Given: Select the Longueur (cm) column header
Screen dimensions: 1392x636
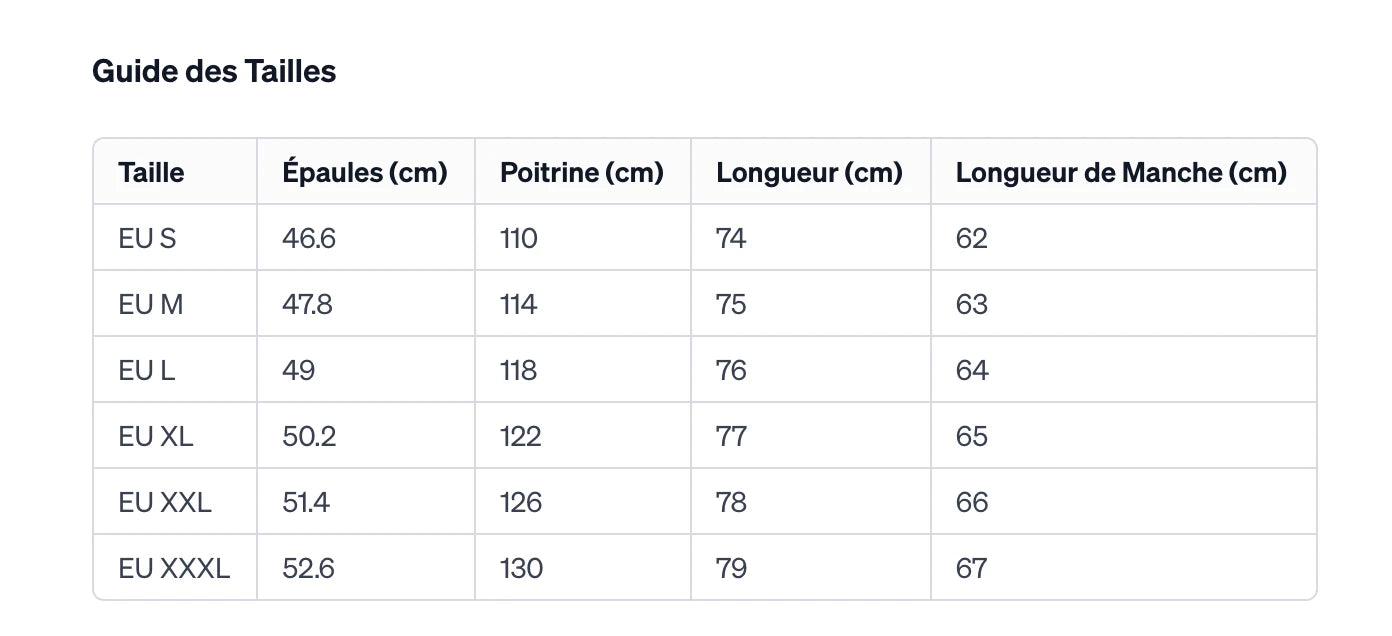Looking at the screenshot, I should [809, 172].
